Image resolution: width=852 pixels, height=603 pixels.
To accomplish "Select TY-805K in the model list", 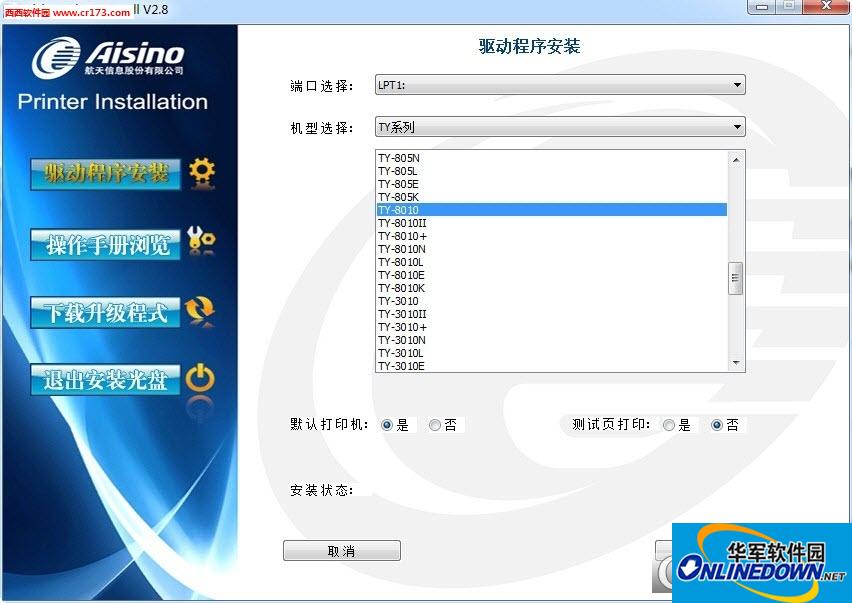I will (x=552, y=197).
